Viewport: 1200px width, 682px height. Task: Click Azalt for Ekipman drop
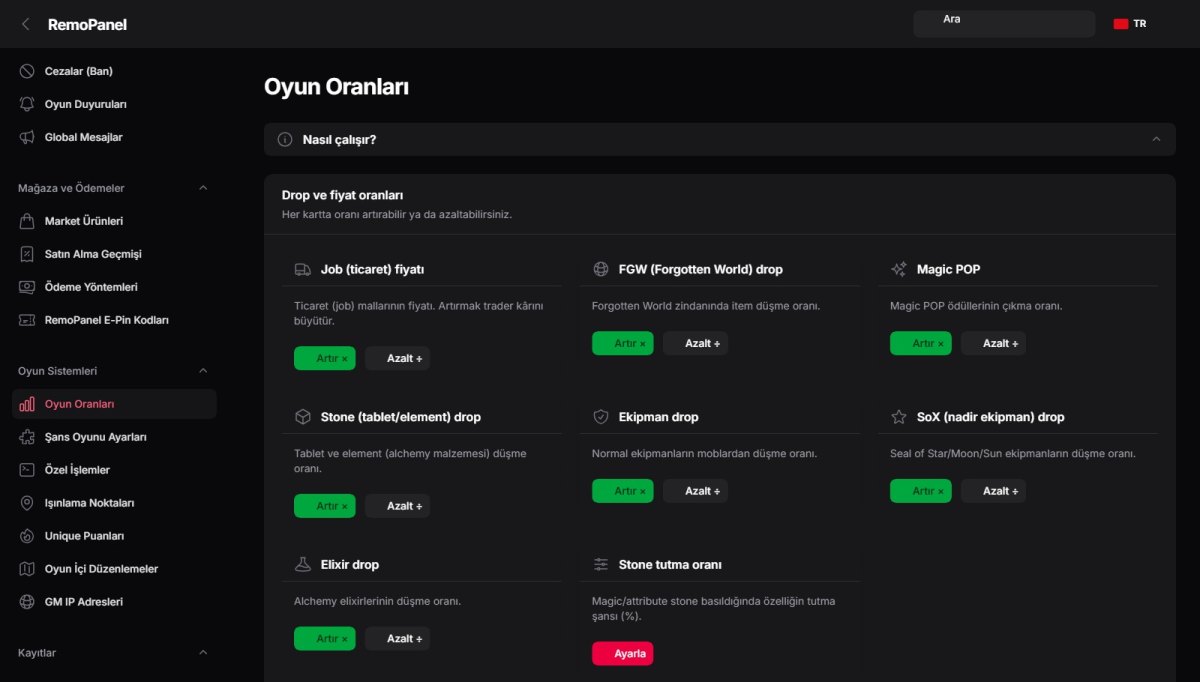(x=695, y=491)
